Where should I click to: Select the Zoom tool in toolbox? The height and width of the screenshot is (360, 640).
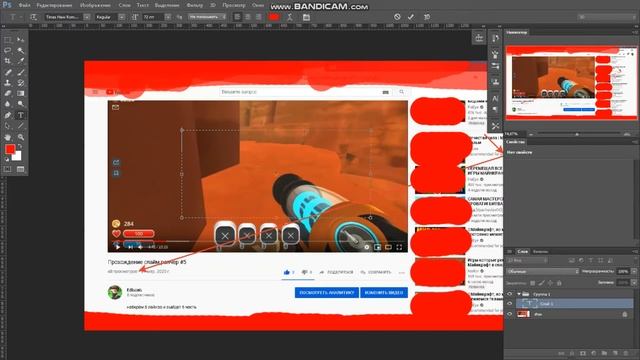pos(20,137)
